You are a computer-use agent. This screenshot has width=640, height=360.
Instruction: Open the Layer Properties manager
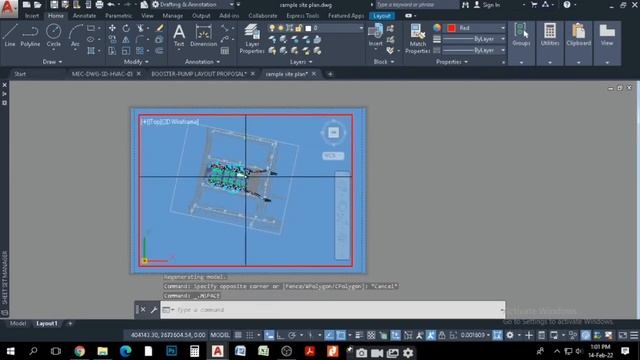point(252,38)
